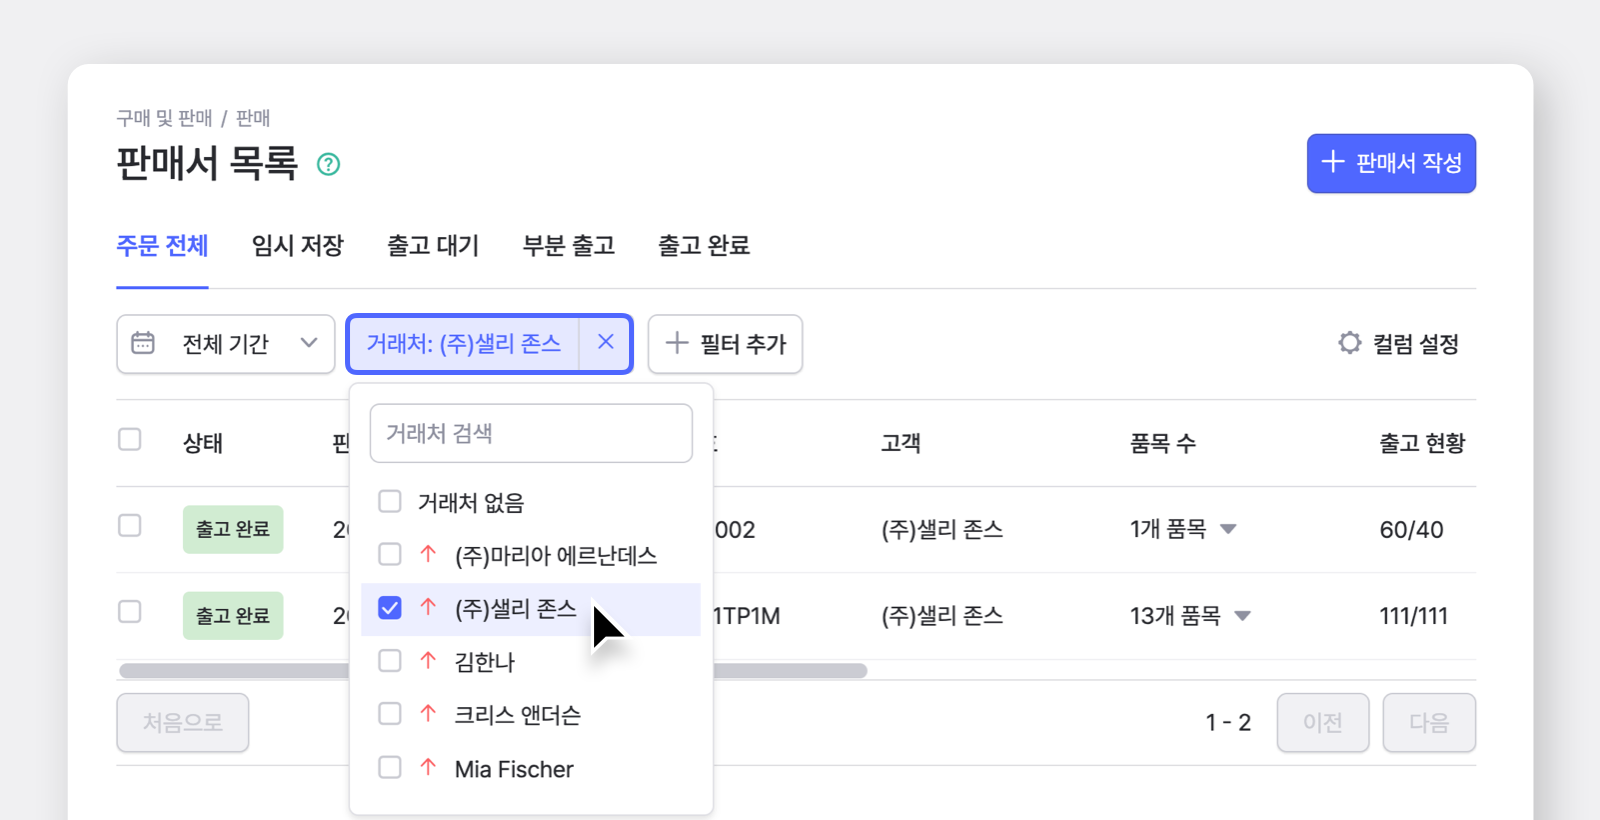Check the 김한나 checkbox
This screenshot has width=1600, height=820.
tap(390, 660)
